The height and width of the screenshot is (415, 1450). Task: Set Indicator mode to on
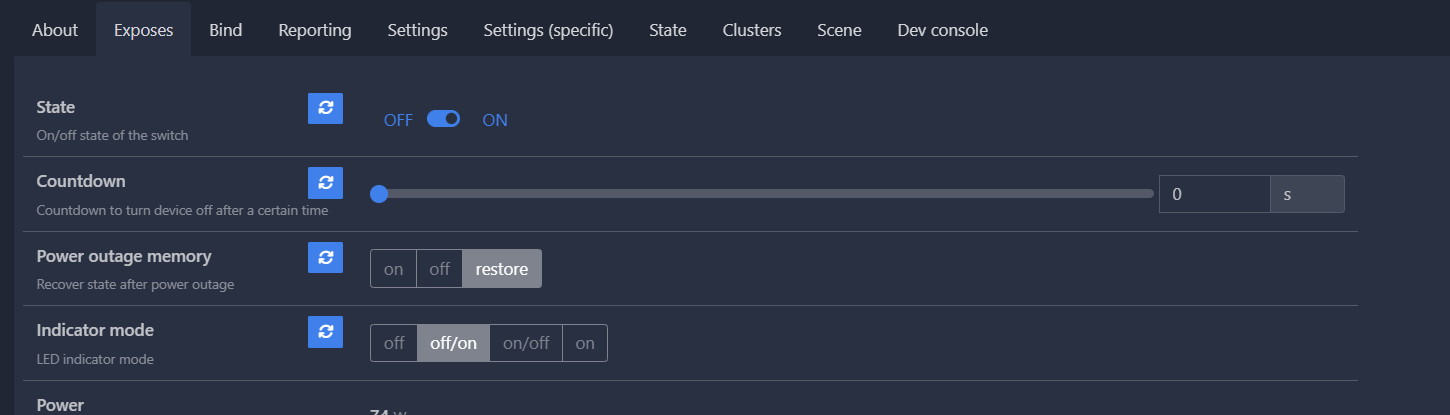585,343
